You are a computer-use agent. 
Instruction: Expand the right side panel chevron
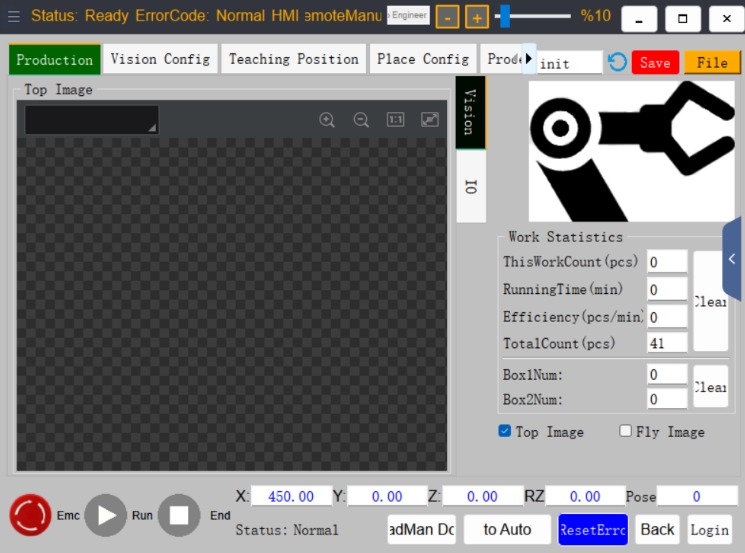[732, 258]
